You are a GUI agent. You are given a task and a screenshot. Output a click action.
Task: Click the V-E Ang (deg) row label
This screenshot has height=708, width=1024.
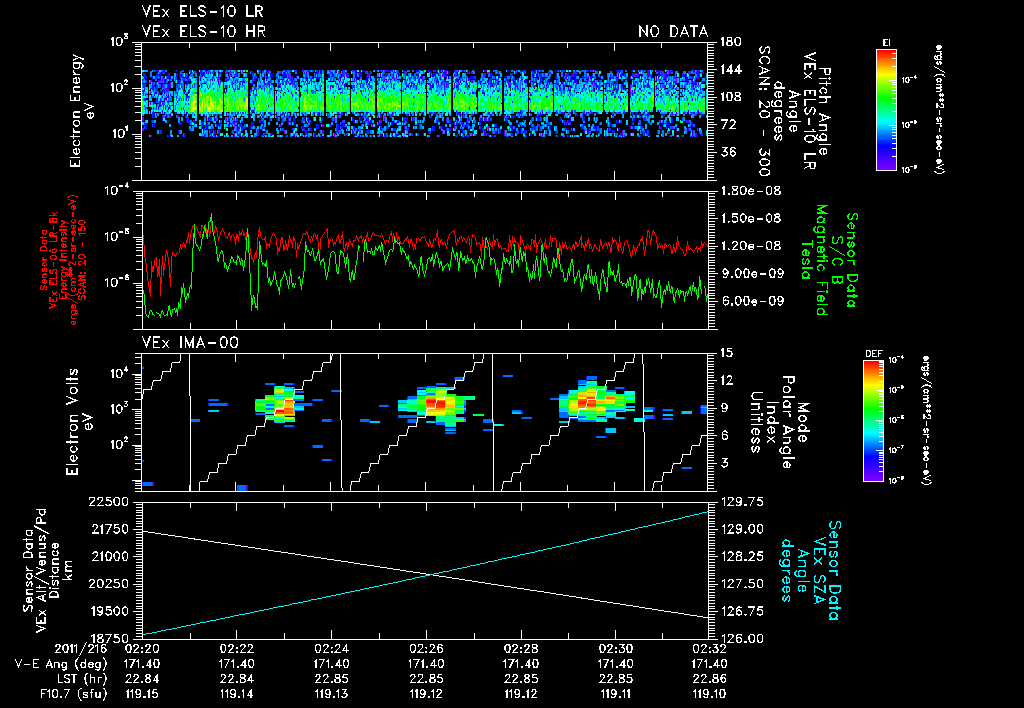tap(61, 664)
